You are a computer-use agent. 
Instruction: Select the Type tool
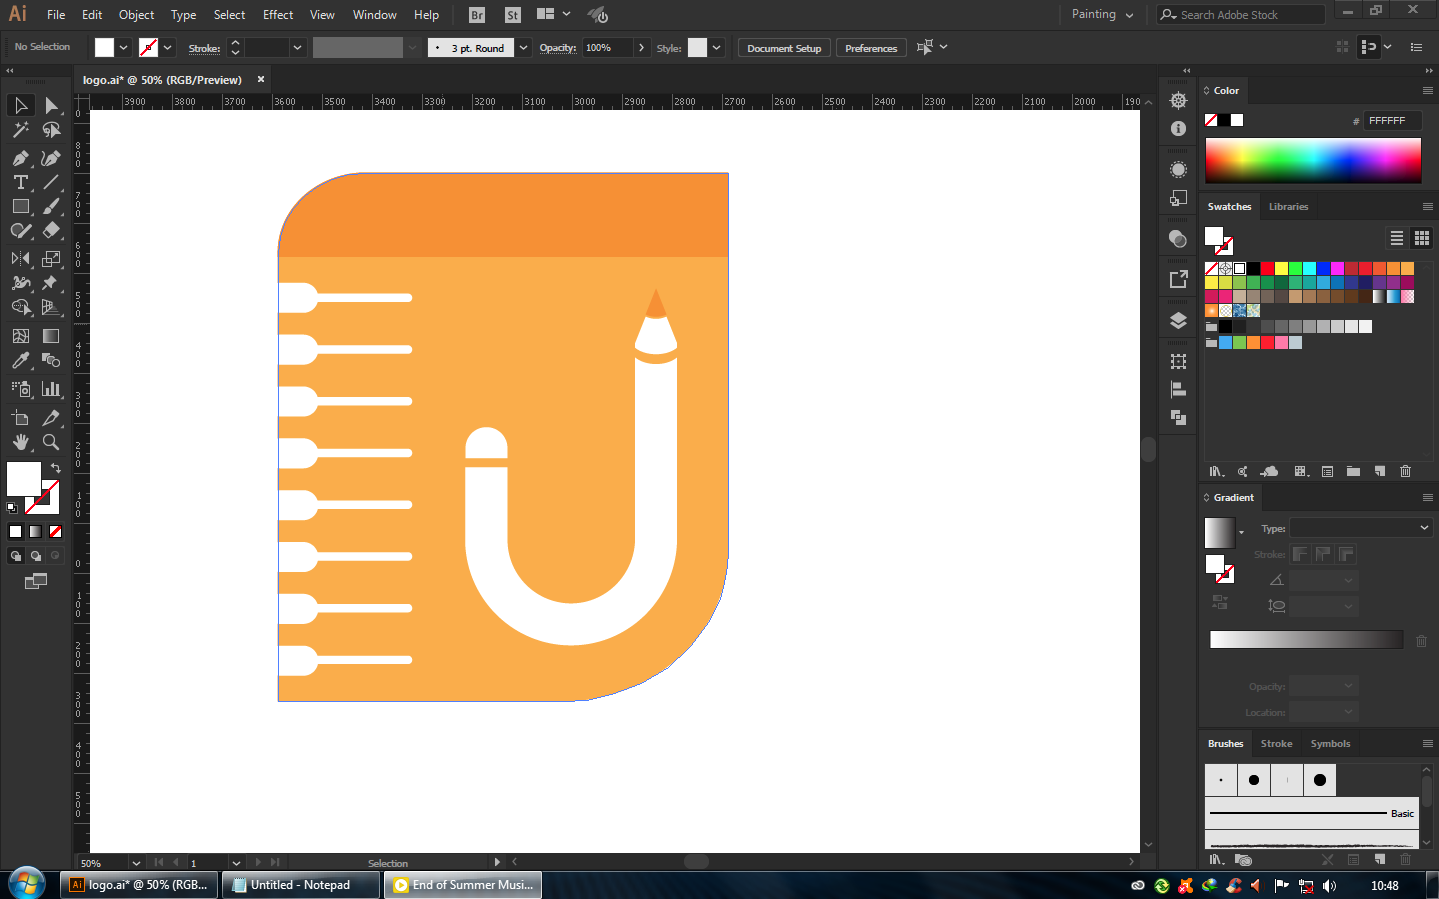coord(20,182)
